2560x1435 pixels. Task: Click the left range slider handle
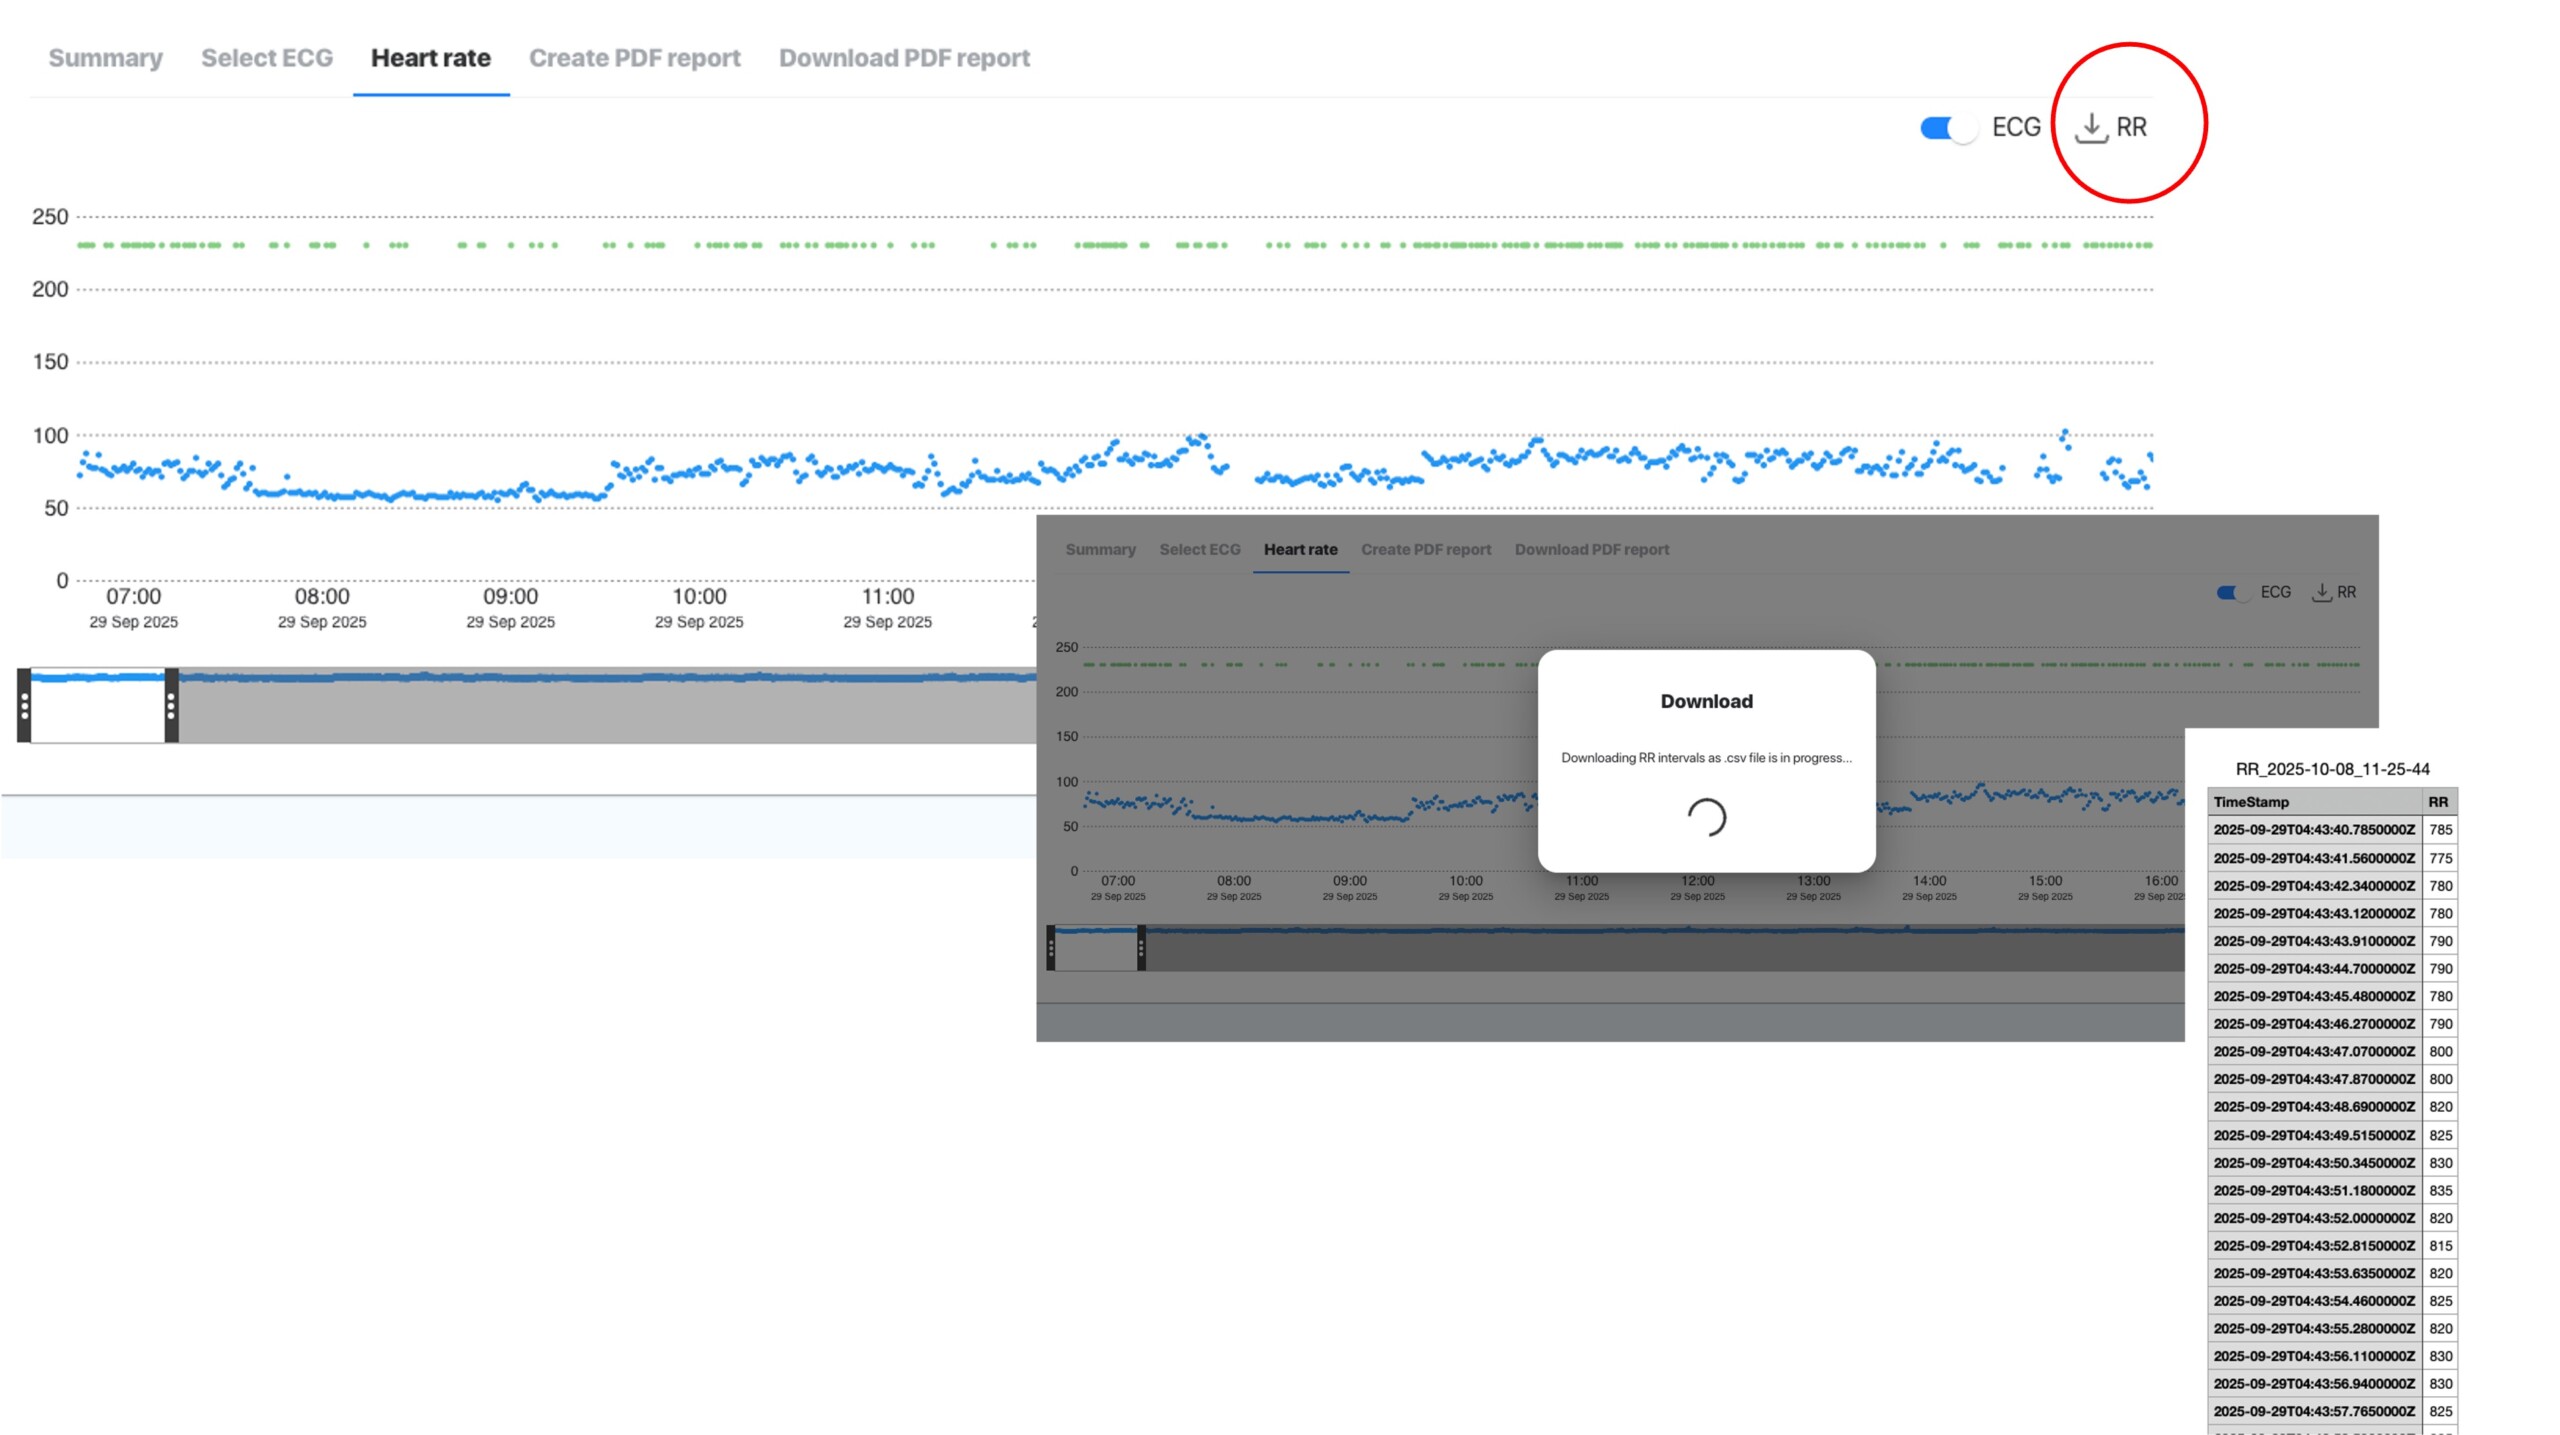coord(24,706)
